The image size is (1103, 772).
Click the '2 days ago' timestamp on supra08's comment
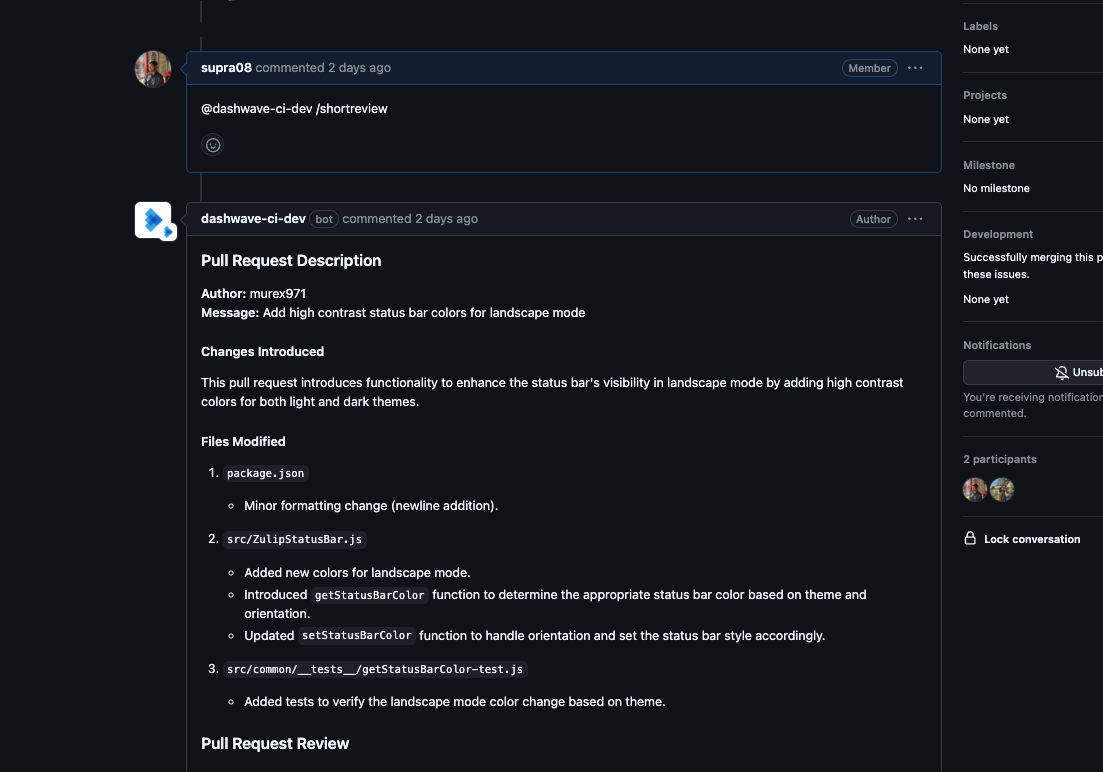(x=359, y=68)
